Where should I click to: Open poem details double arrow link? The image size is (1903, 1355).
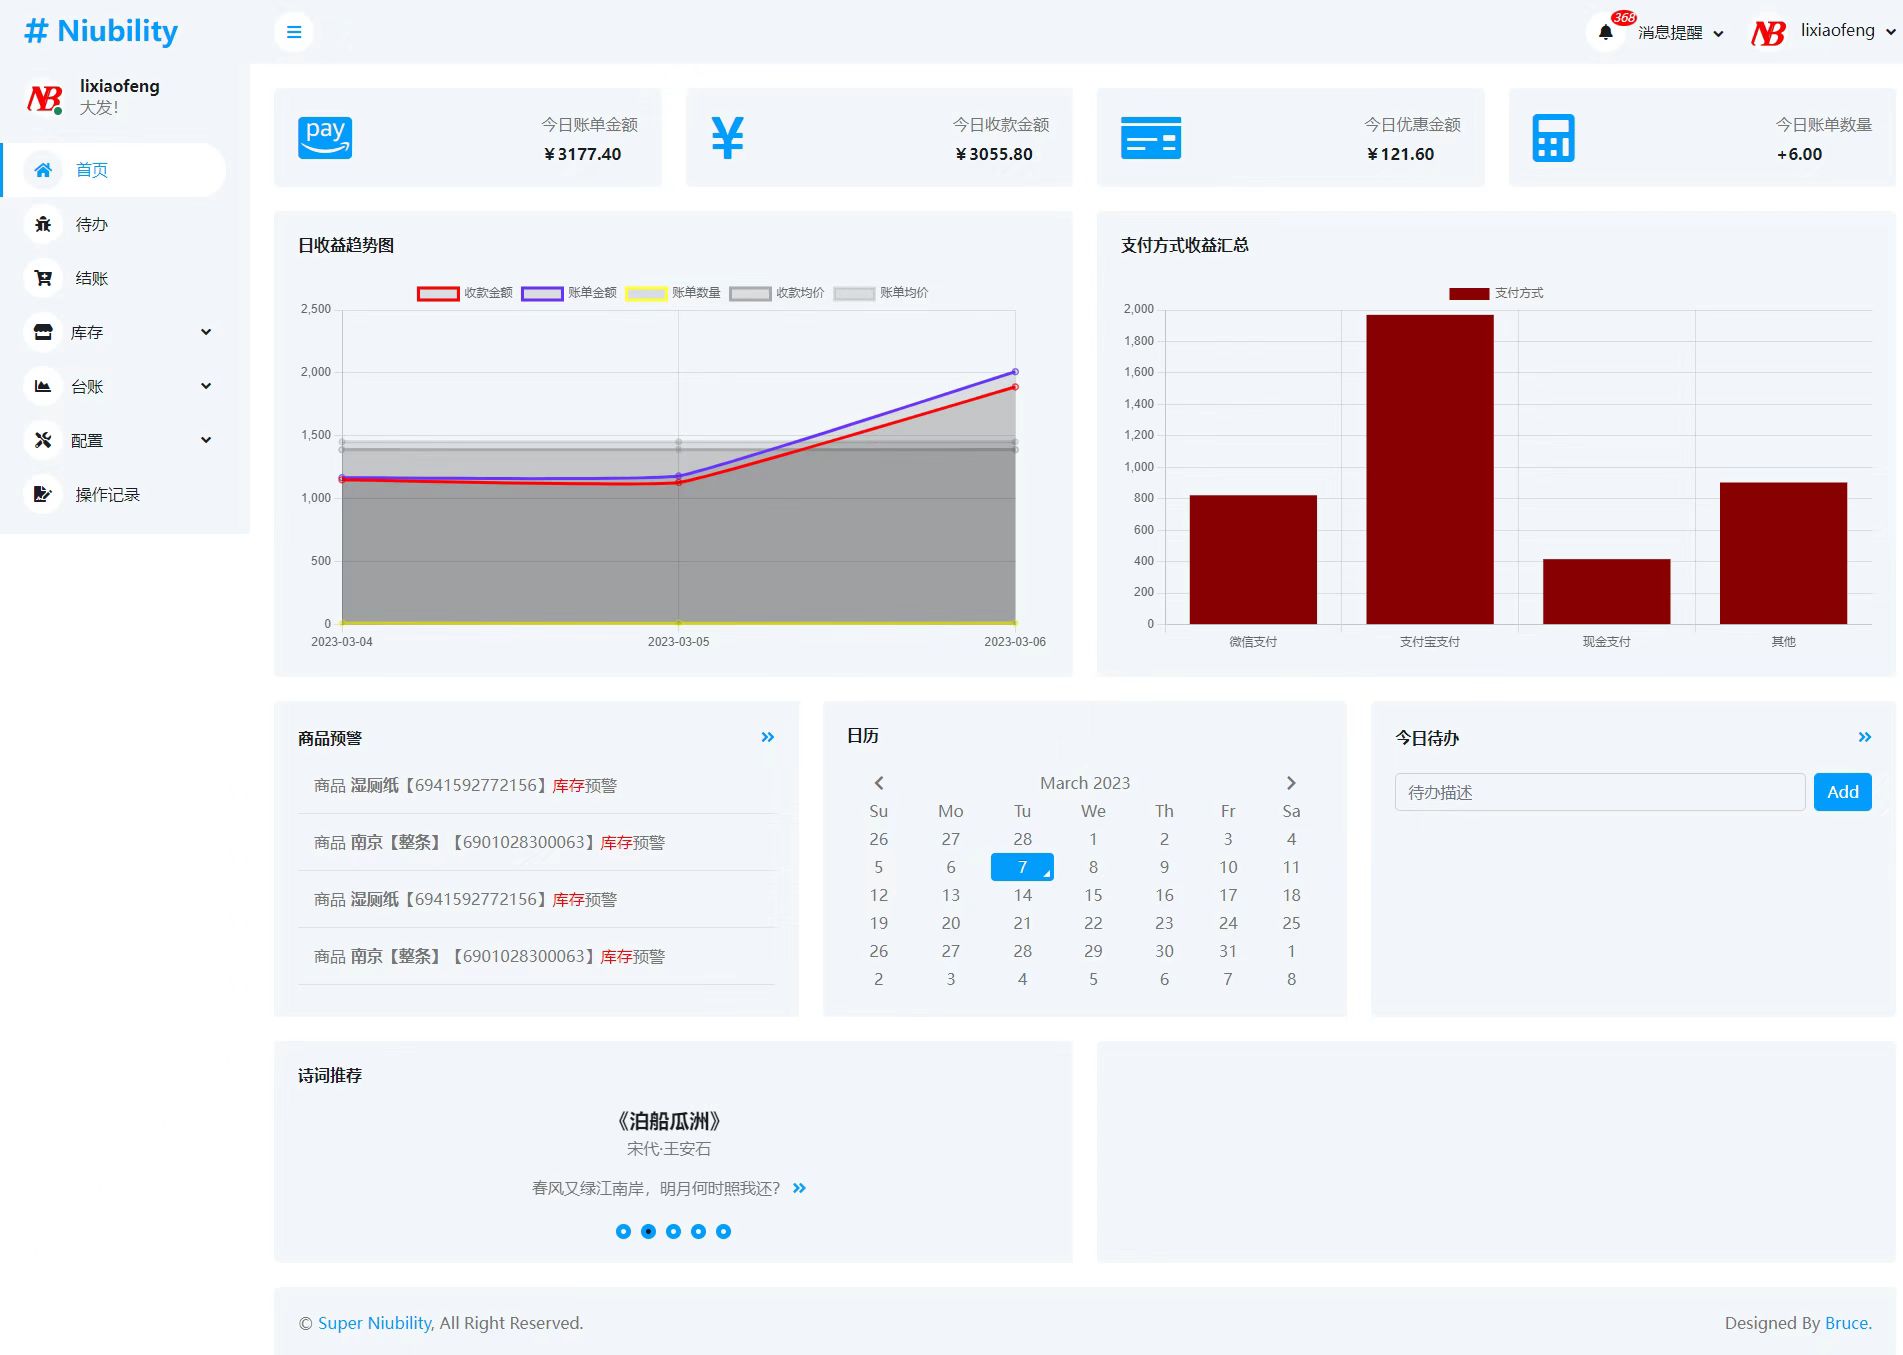click(799, 1188)
